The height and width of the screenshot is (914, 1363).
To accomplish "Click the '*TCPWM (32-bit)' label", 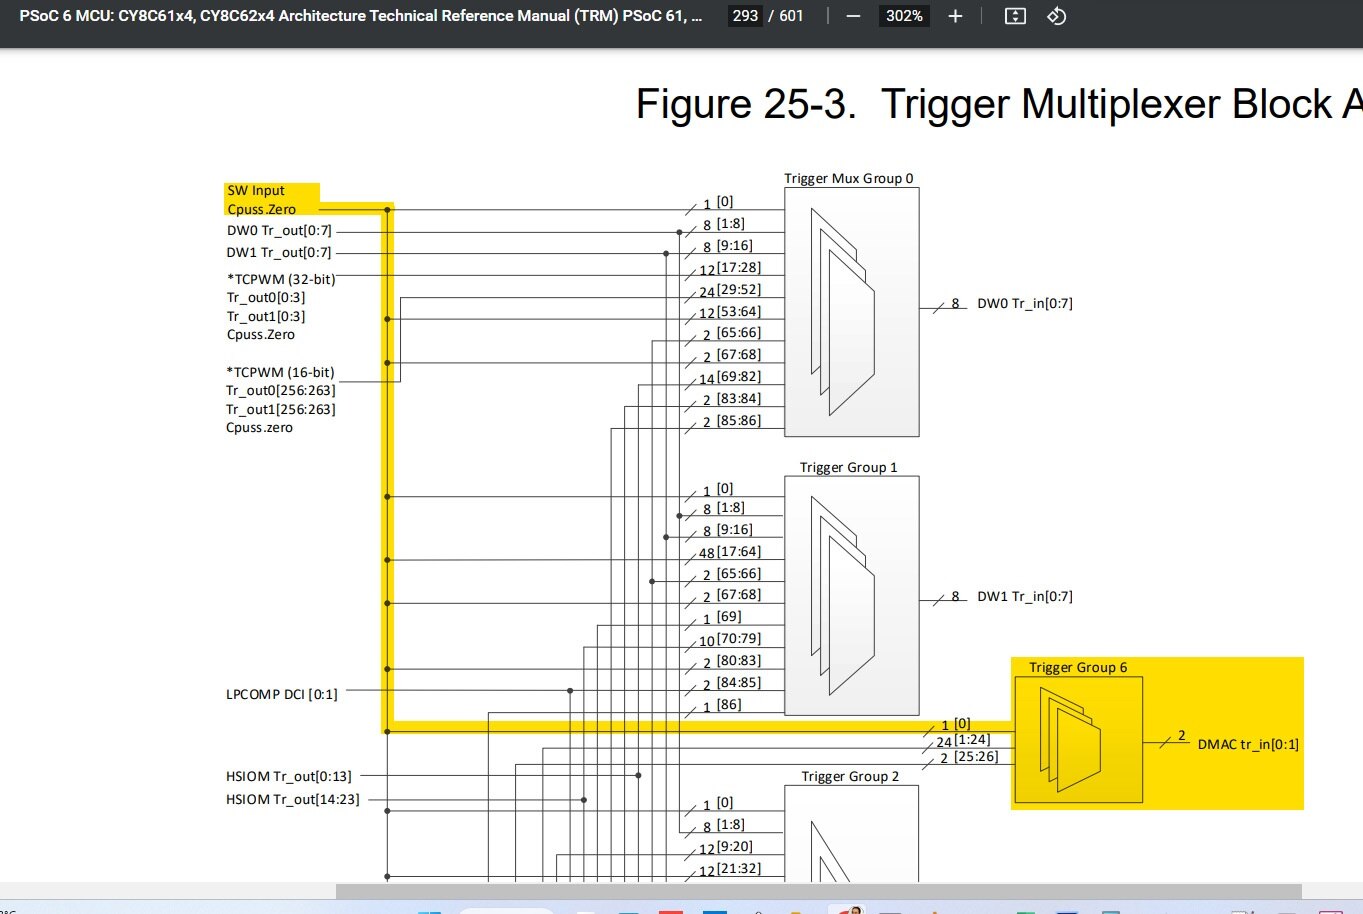I will (281, 279).
